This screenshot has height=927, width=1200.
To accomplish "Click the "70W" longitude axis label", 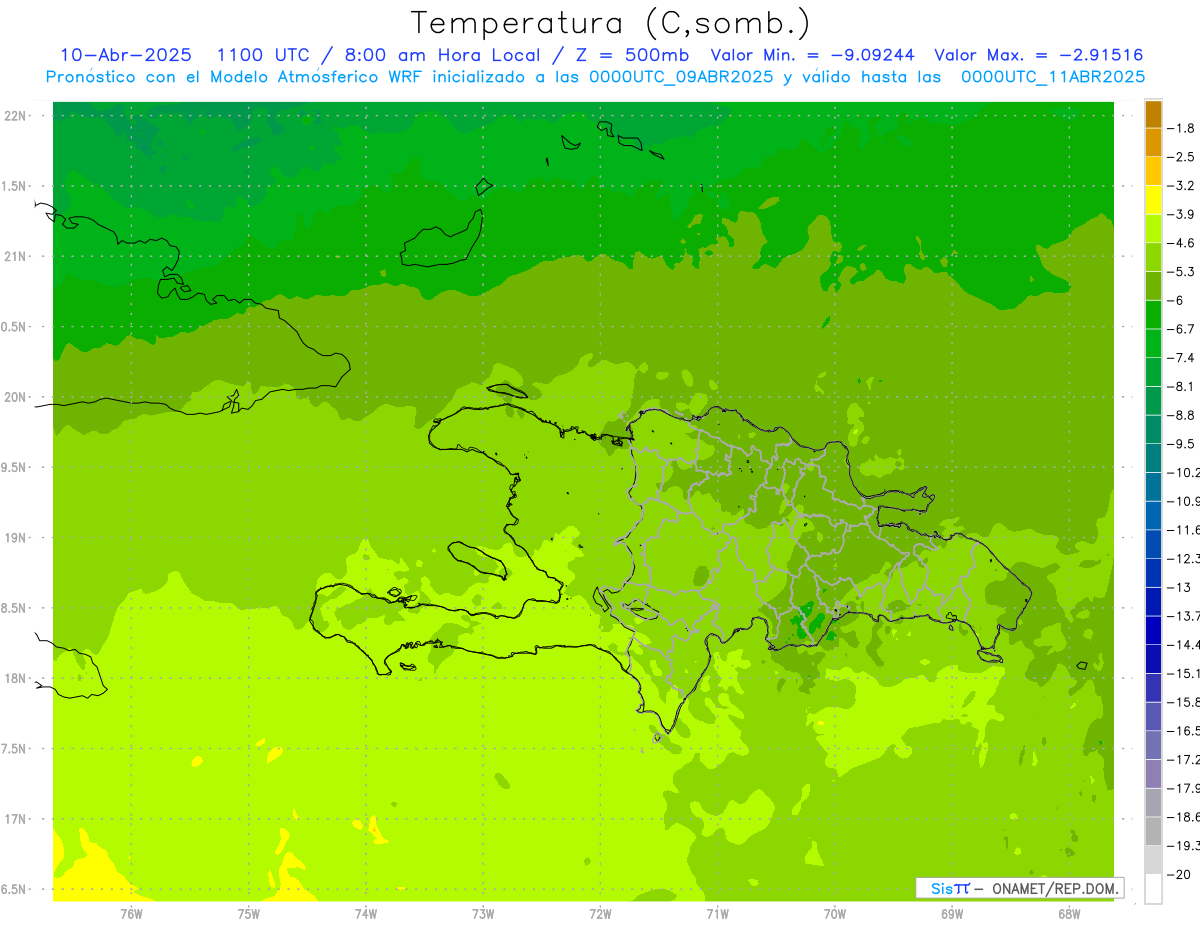I will point(835,914).
